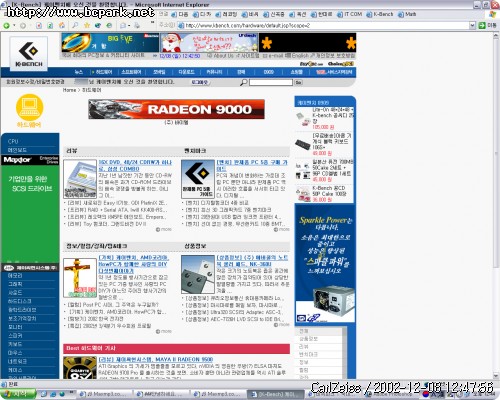This screenshot has width=500, height=400.
Task: Click the Forward arrow in IE toolbar
Action: [23, 25]
